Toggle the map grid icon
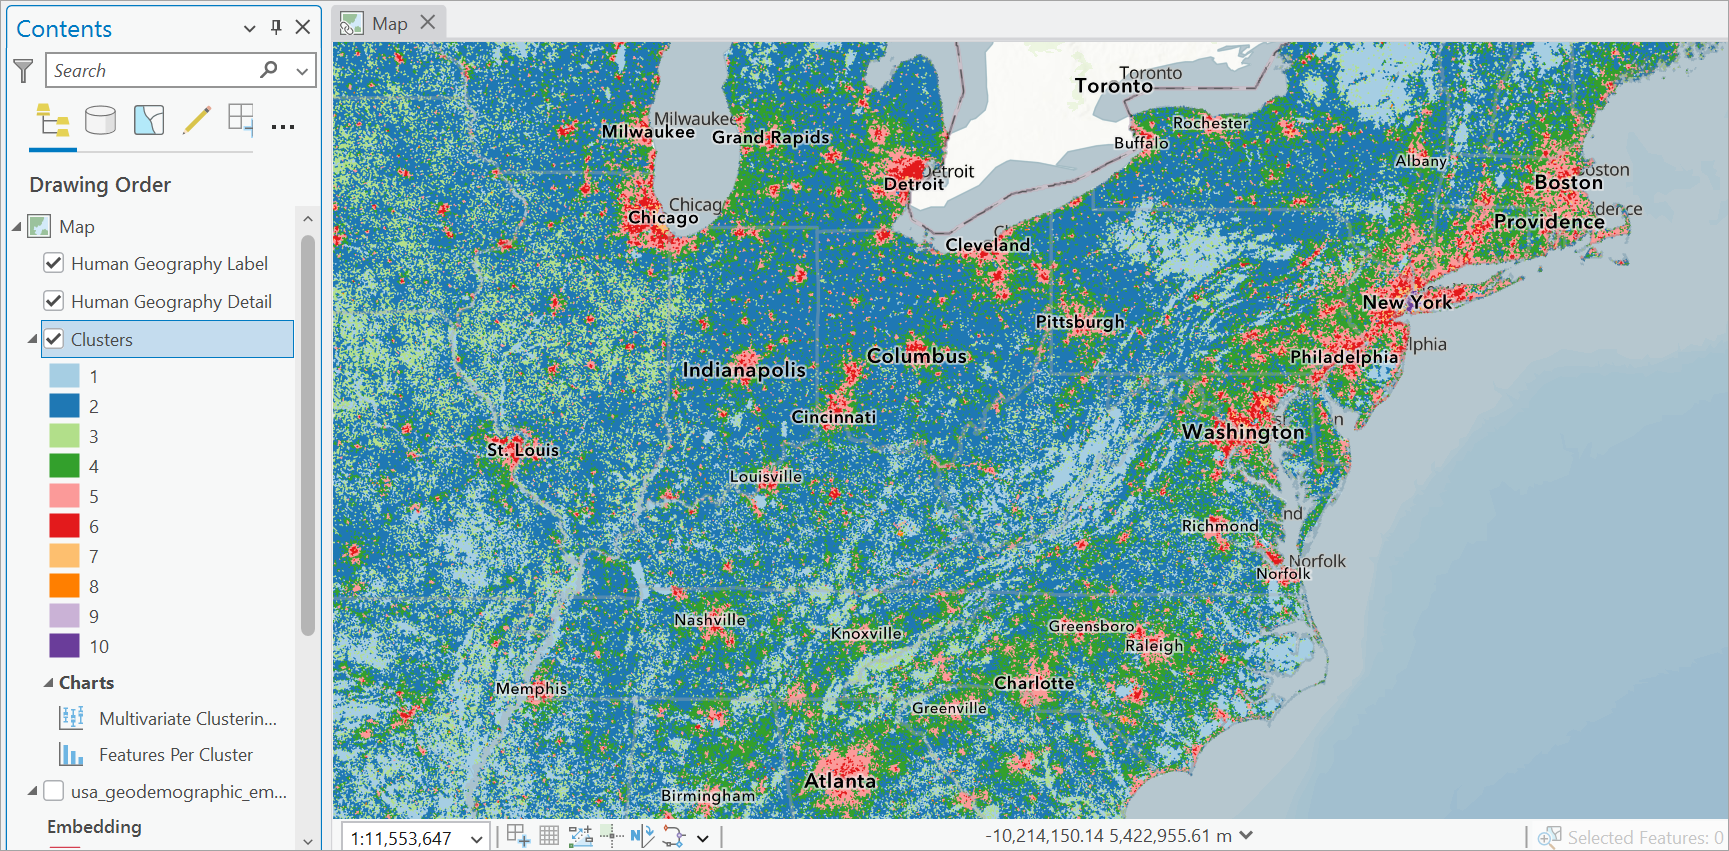1729x851 pixels. pos(549,836)
